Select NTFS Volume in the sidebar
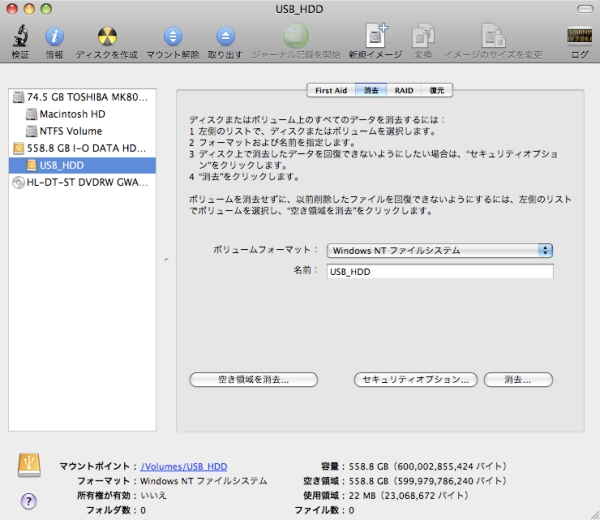The image size is (600, 520). pyautogui.click(x=70, y=131)
